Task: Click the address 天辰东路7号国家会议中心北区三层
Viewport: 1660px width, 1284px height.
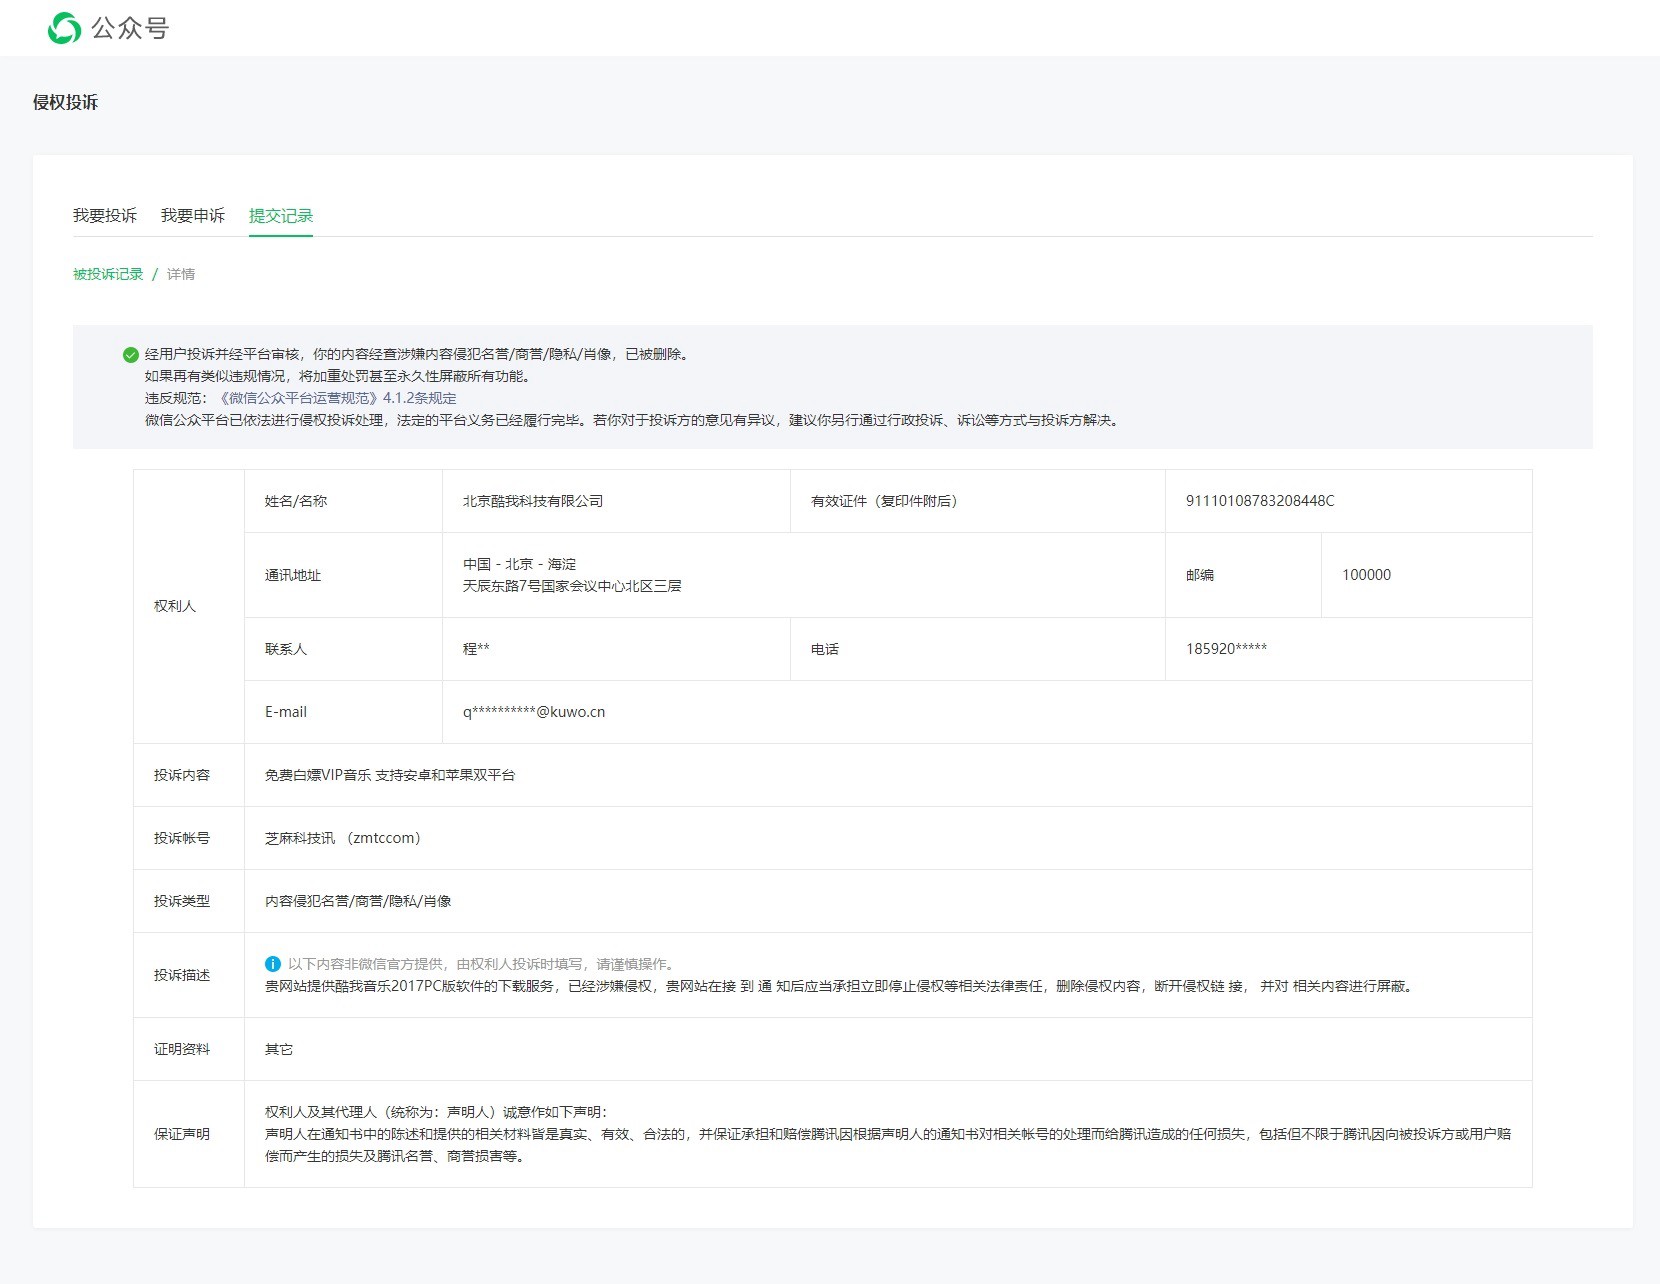Action: [572, 586]
